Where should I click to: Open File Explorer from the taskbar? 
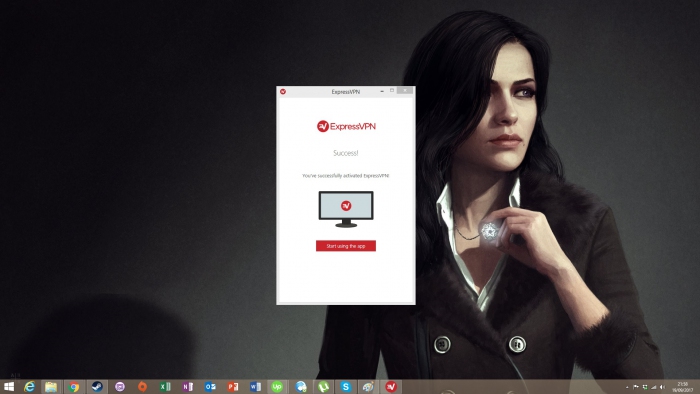(51, 386)
